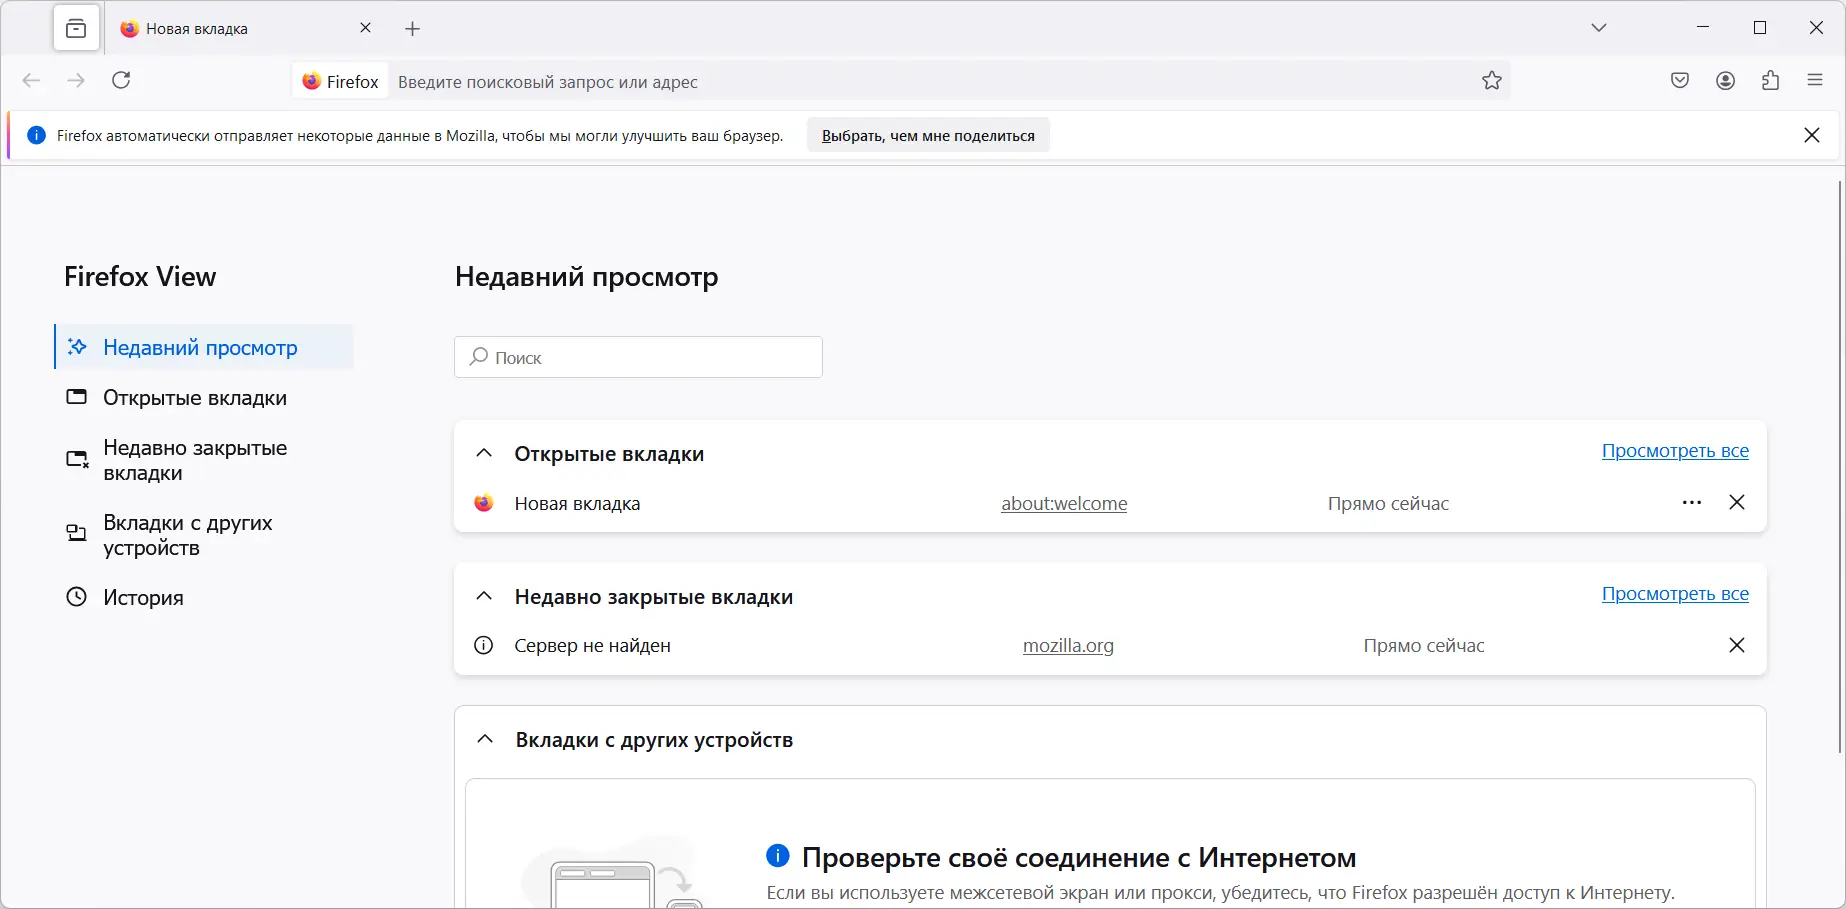Click inside the Поиск search field
Screen dimensions: 1846x909
point(637,357)
